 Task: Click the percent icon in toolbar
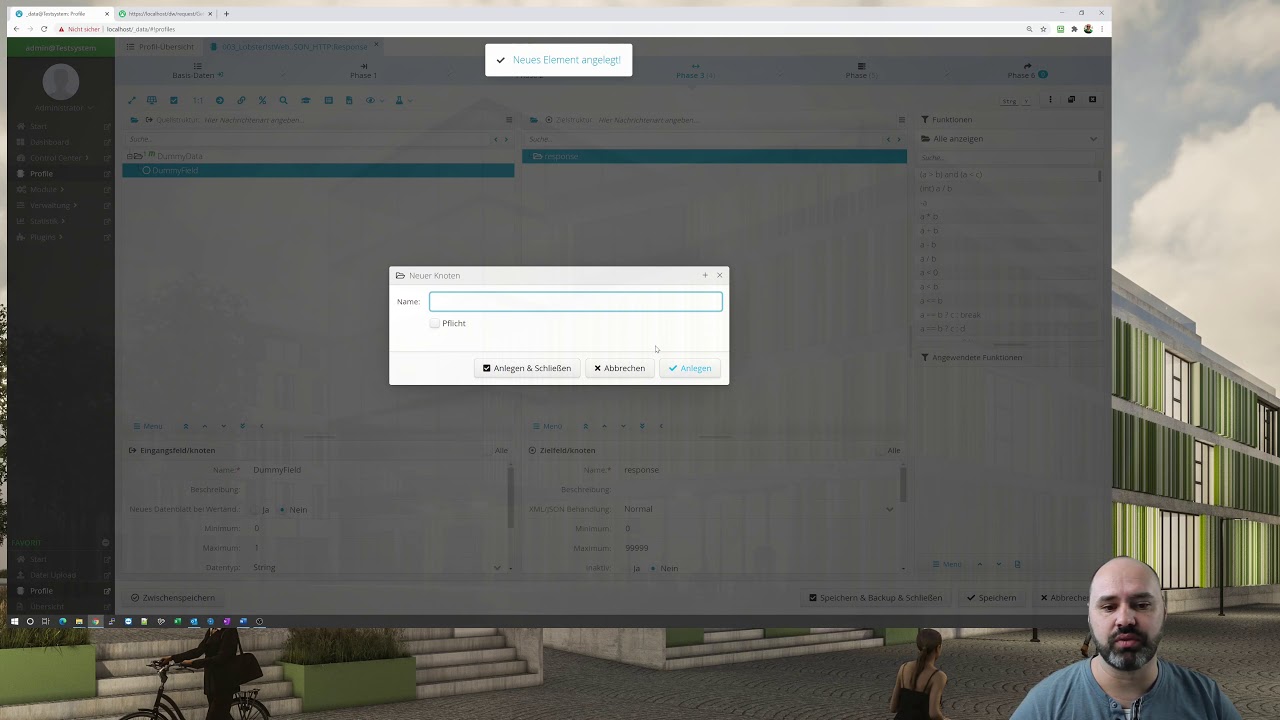pos(262,100)
